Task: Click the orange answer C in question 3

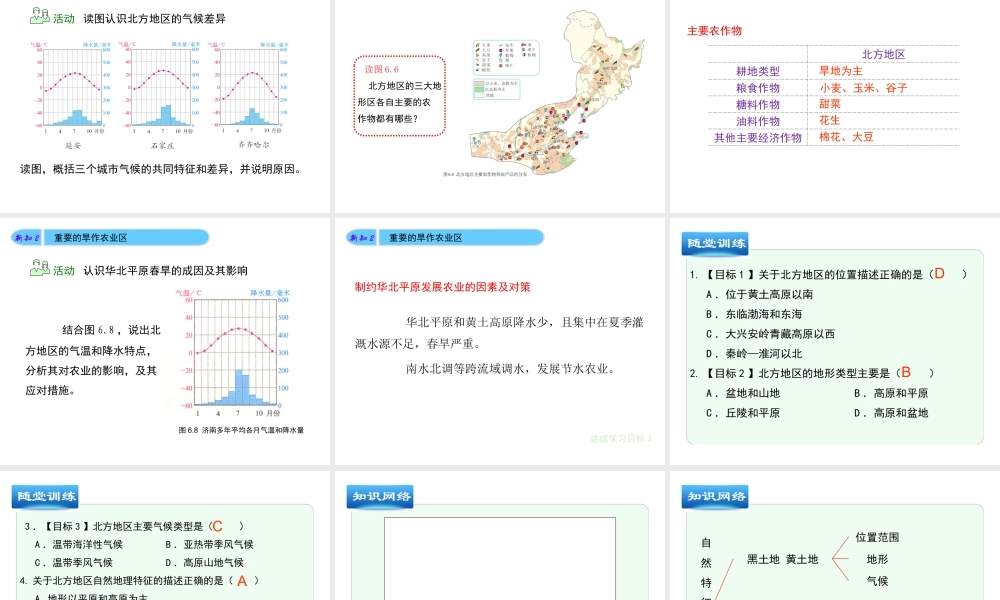Action: click(217, 526)
